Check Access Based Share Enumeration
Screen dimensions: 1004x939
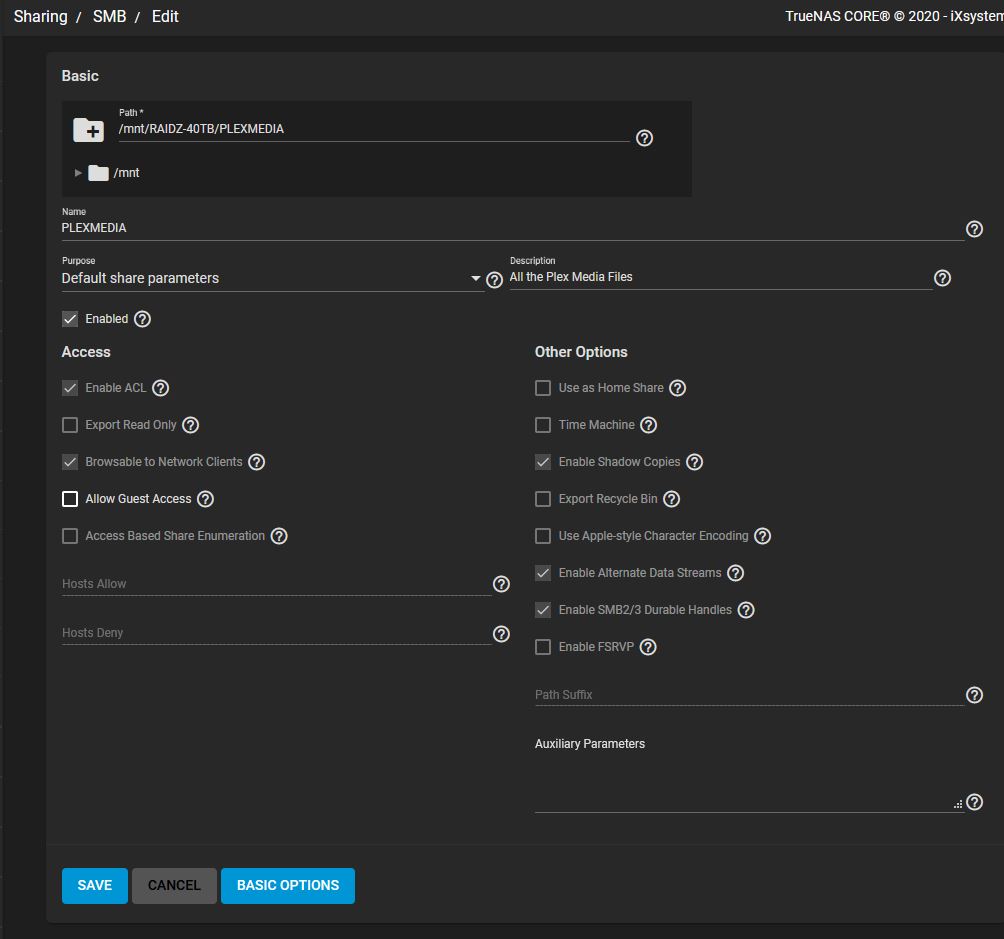click(x=70, y=536)
